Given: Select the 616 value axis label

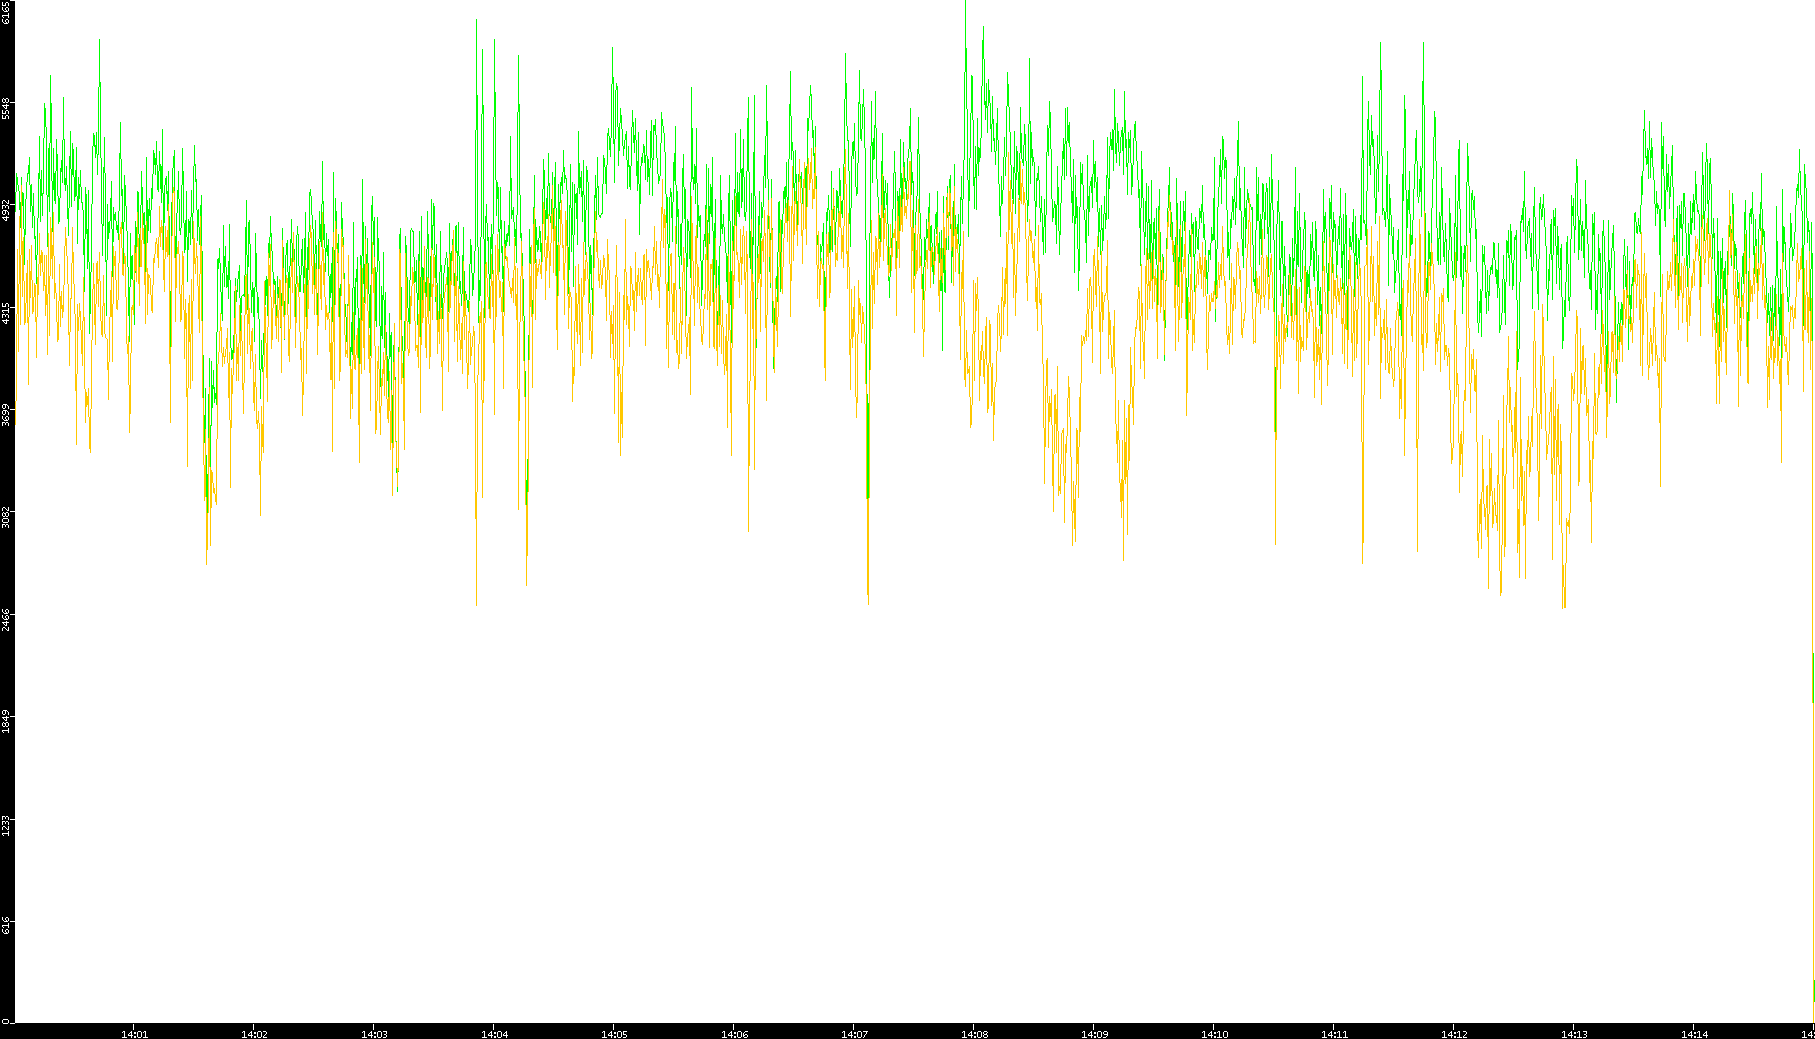Looking at the screenshot, I should (x=6, y=927).
